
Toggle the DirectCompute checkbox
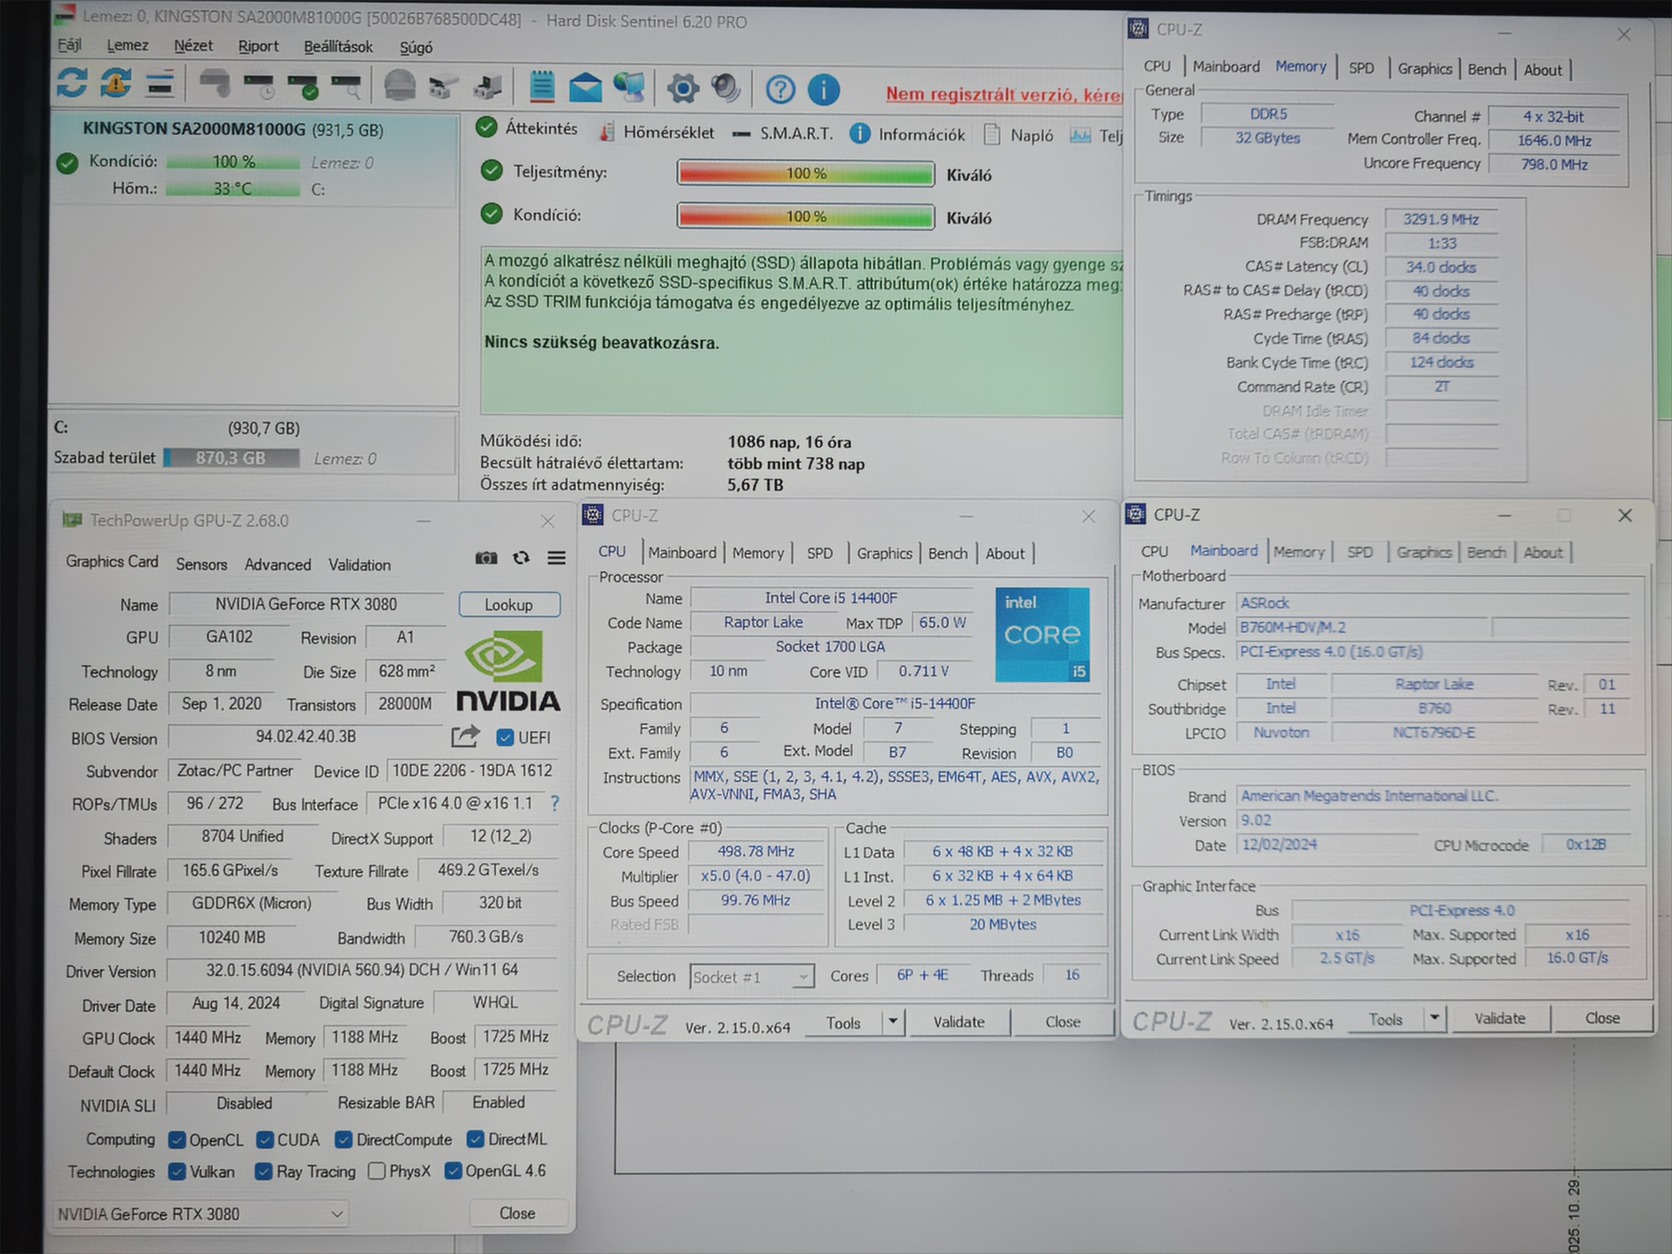[x=343, y=1139]
